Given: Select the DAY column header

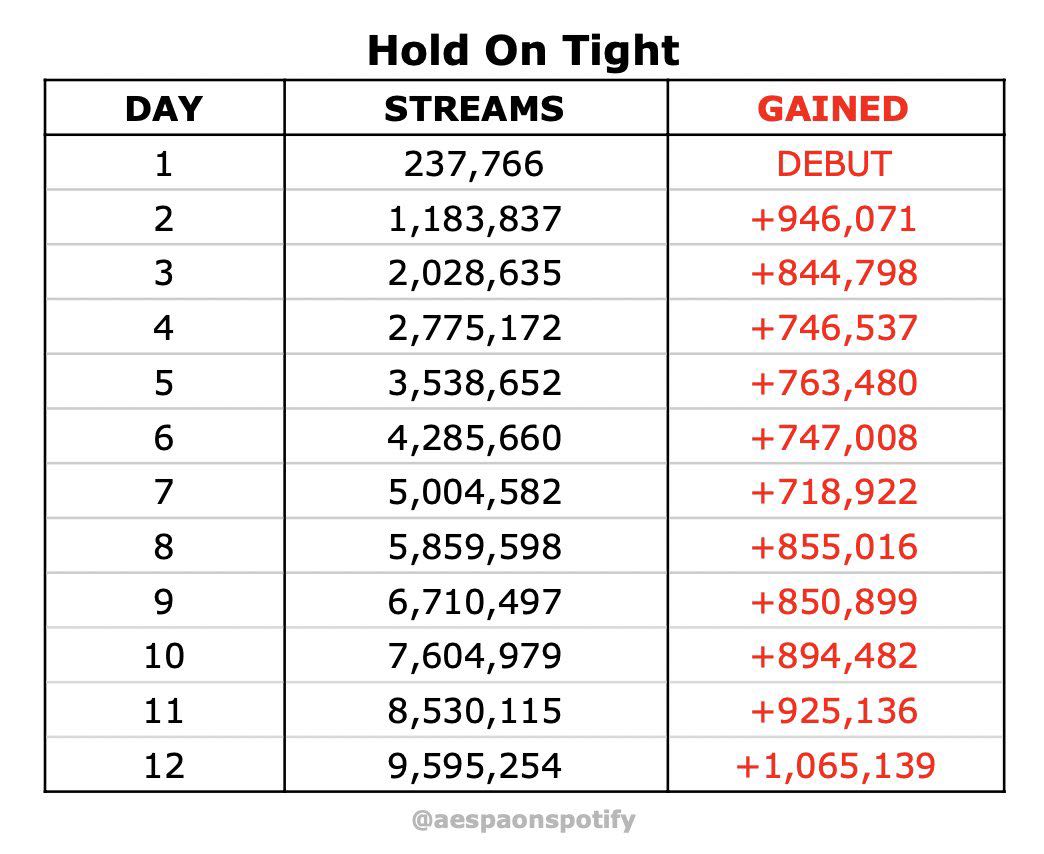Looking at the screenshot, I should point(164,109).
